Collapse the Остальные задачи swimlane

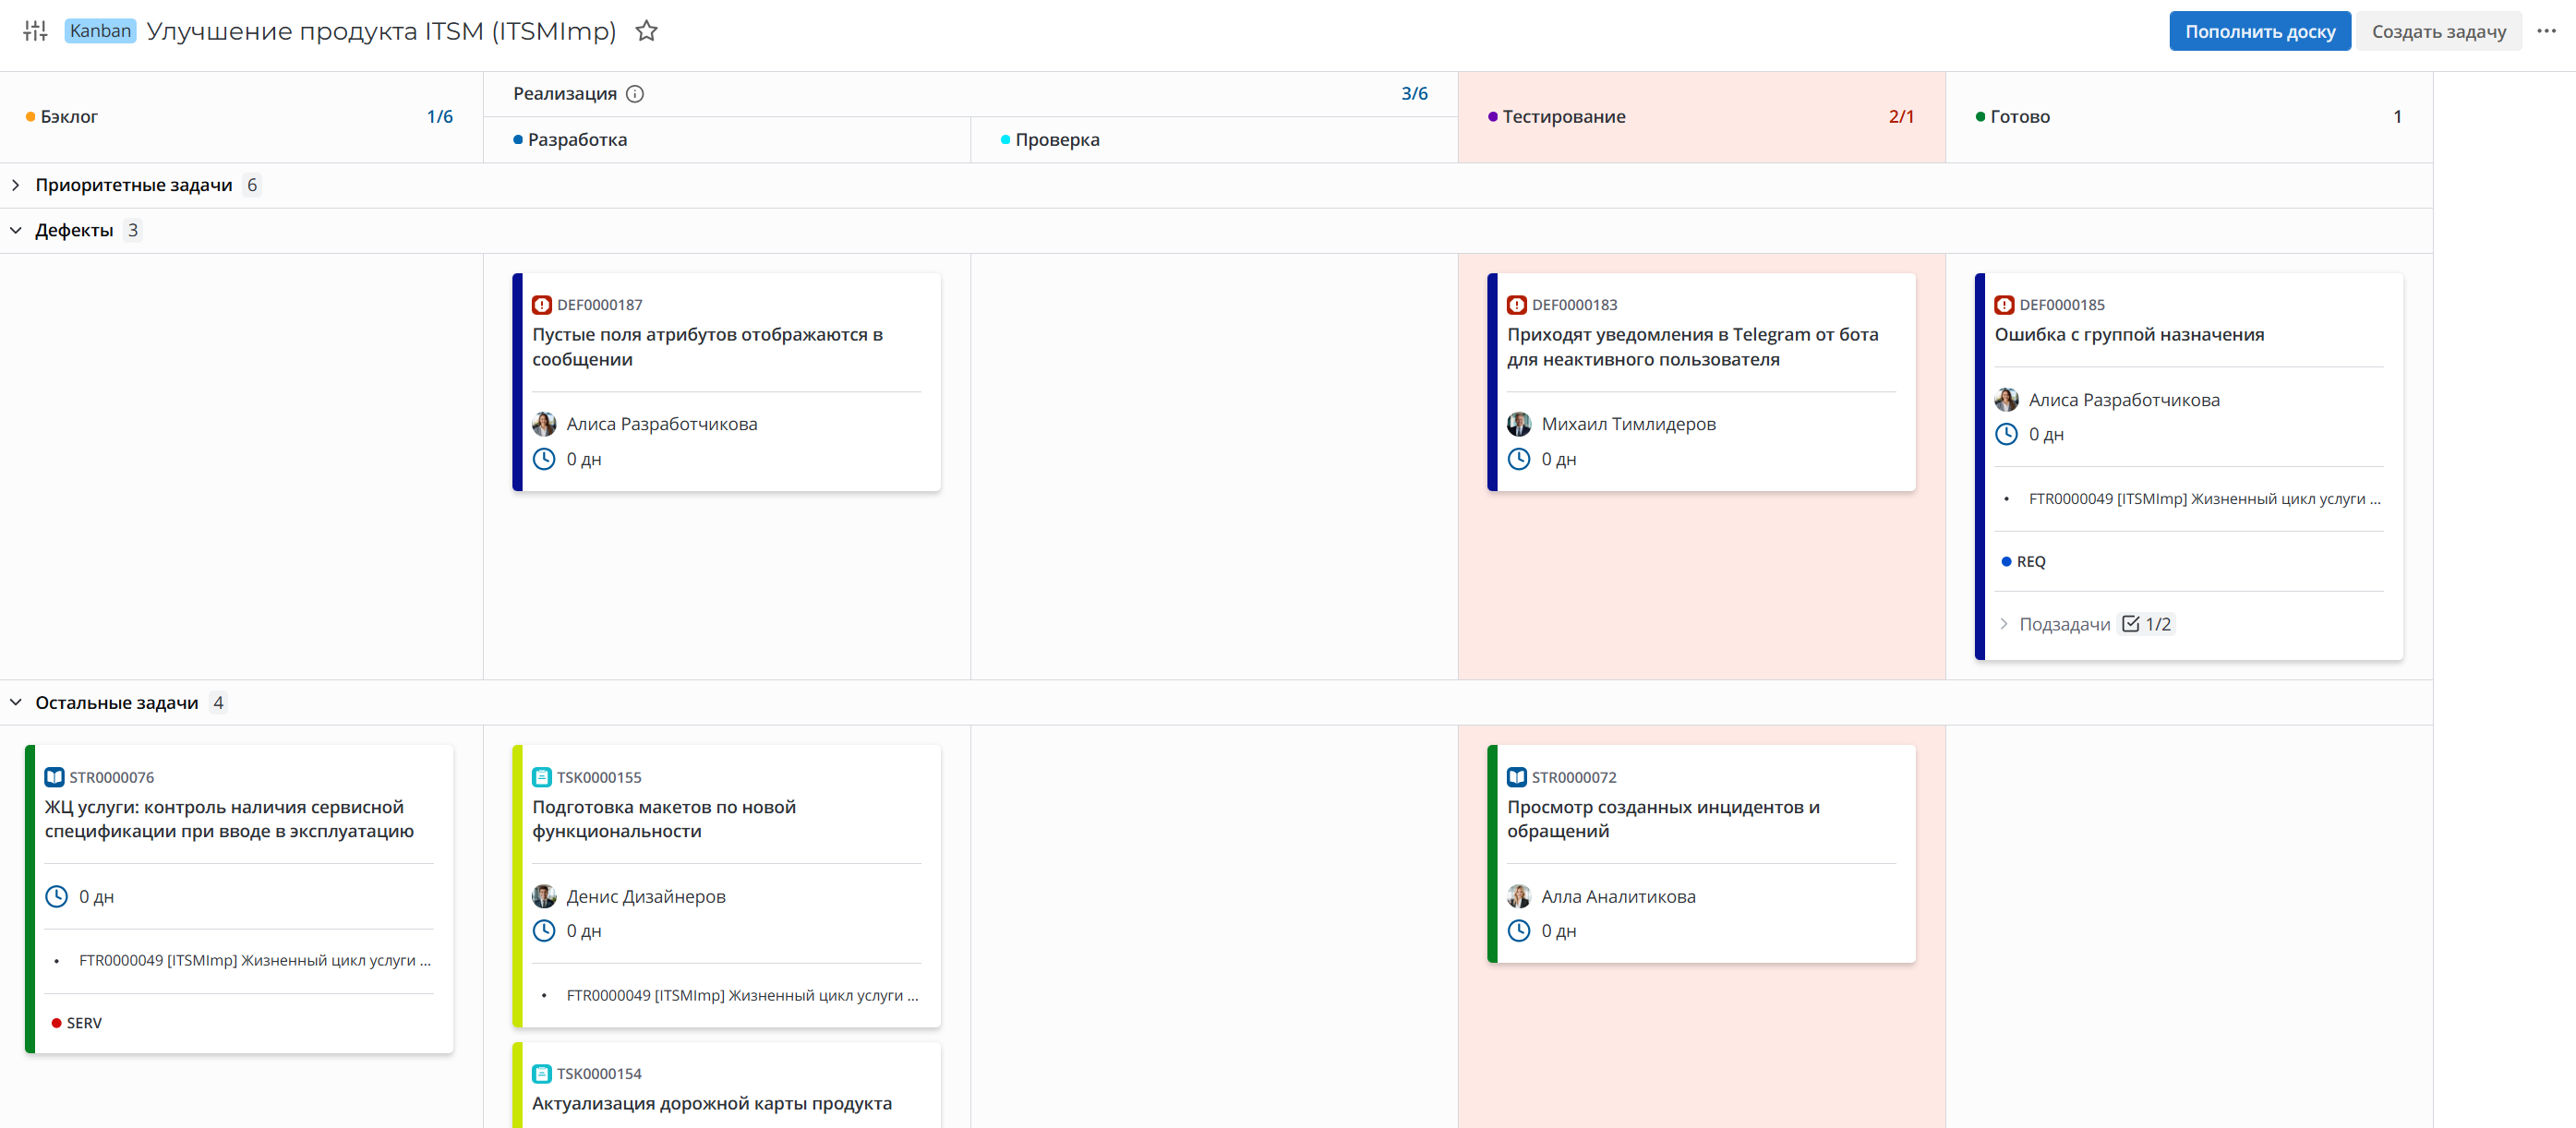click(x=16, y=702)
